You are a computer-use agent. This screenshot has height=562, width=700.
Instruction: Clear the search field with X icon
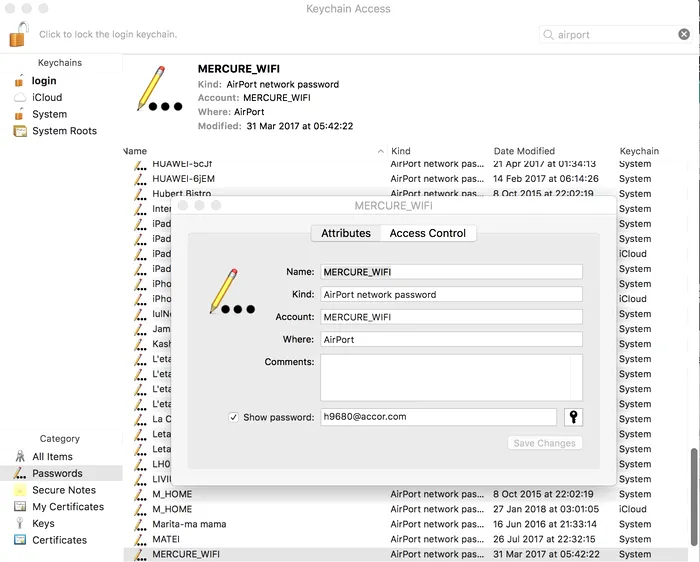684,34
